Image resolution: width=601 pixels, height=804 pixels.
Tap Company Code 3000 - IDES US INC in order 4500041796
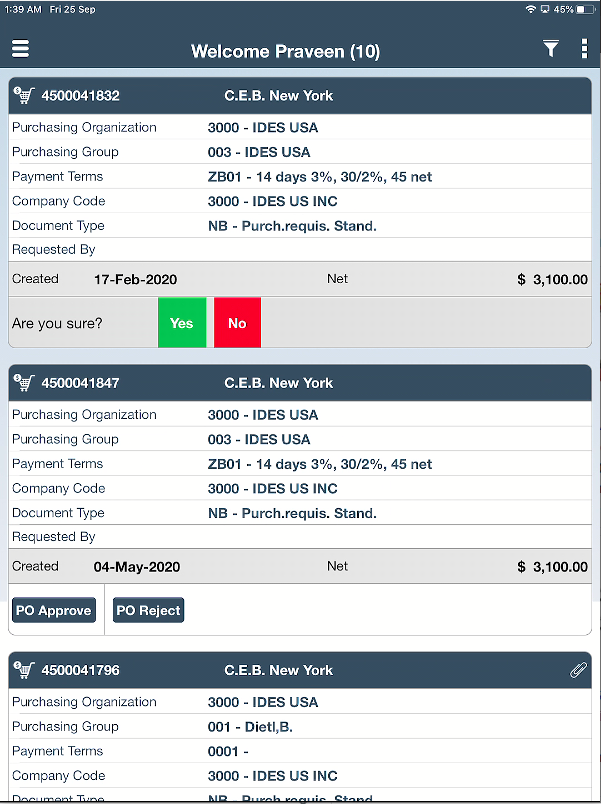pos(273,776)
